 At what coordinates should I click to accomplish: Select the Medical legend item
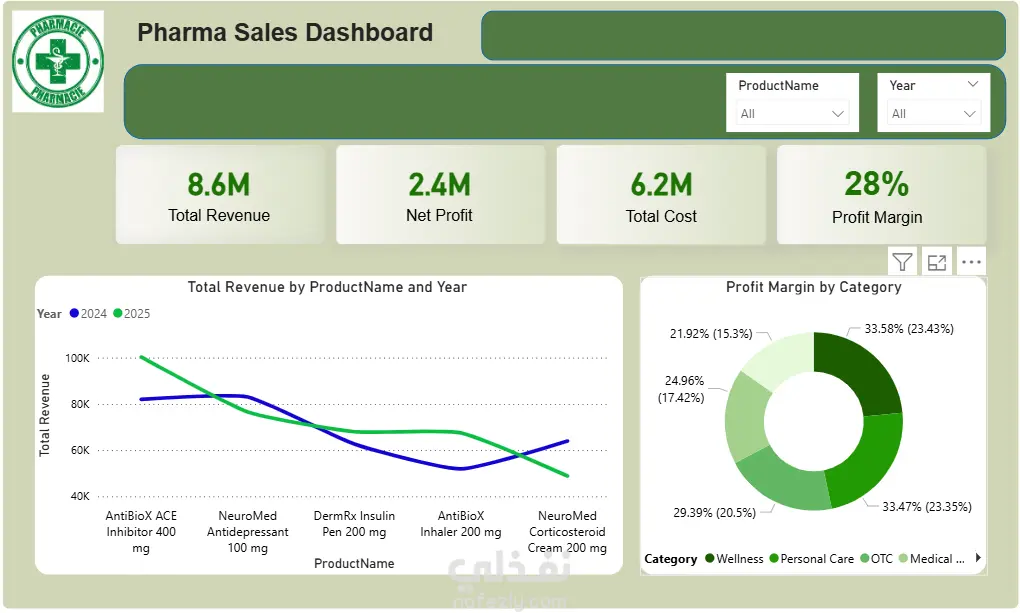(x=932, y=558)
